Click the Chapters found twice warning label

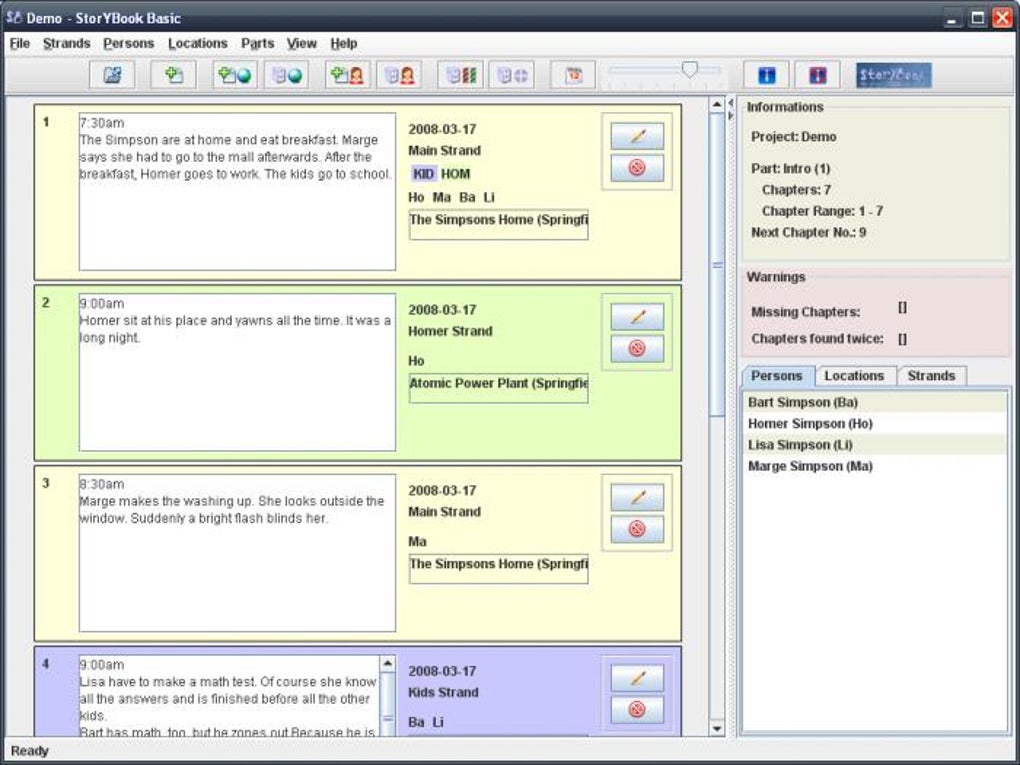coord(817,338)
